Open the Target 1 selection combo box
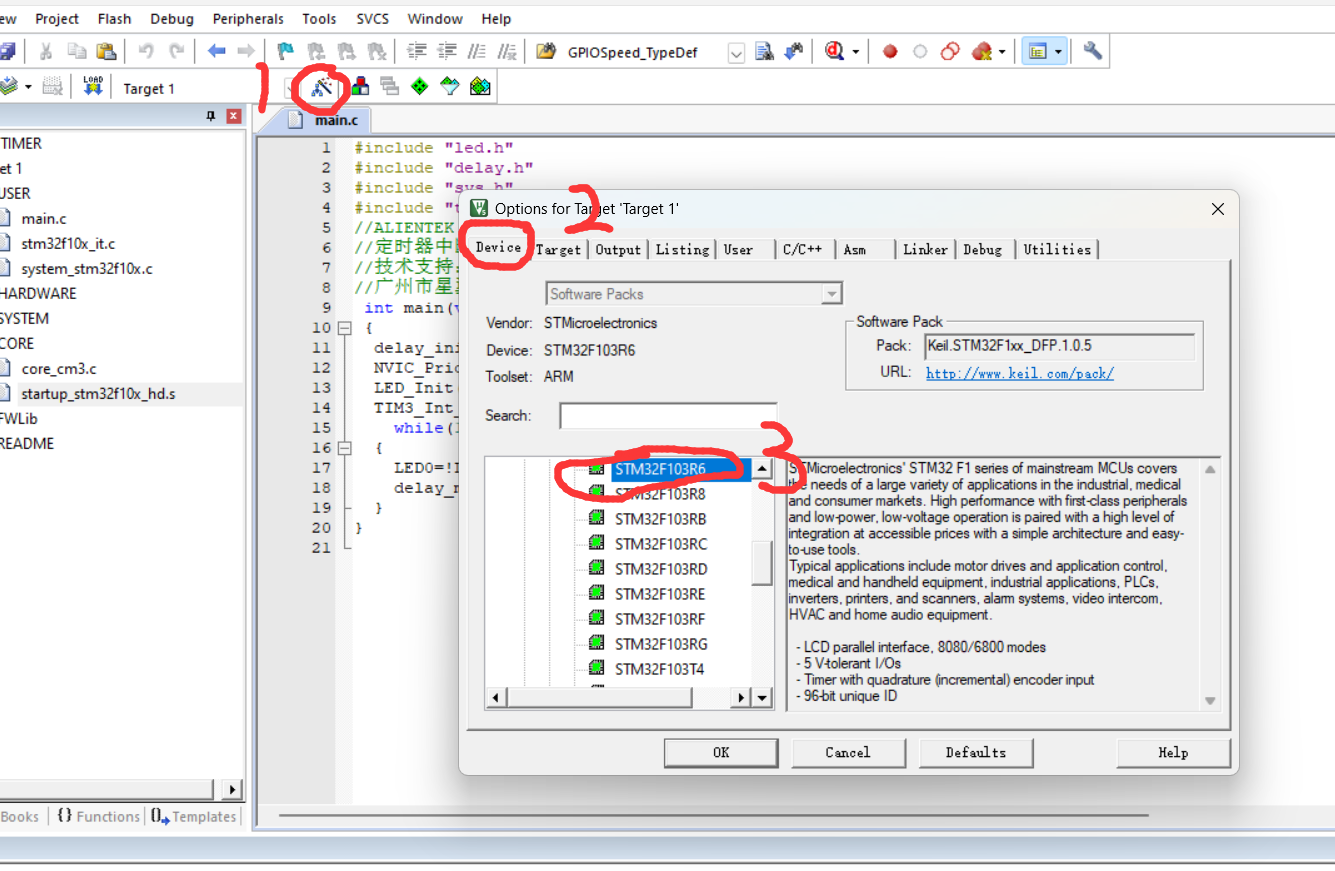 [209, 88]
